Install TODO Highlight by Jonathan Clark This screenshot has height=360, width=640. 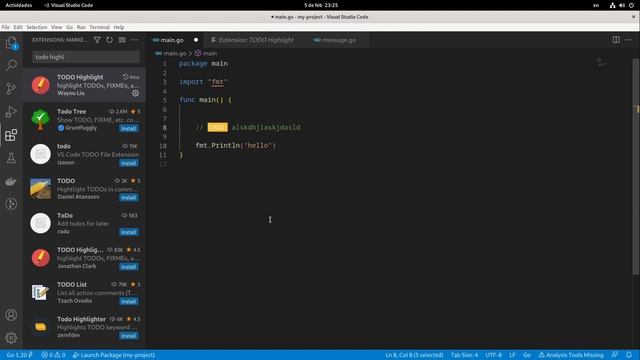tap(129, 267)
